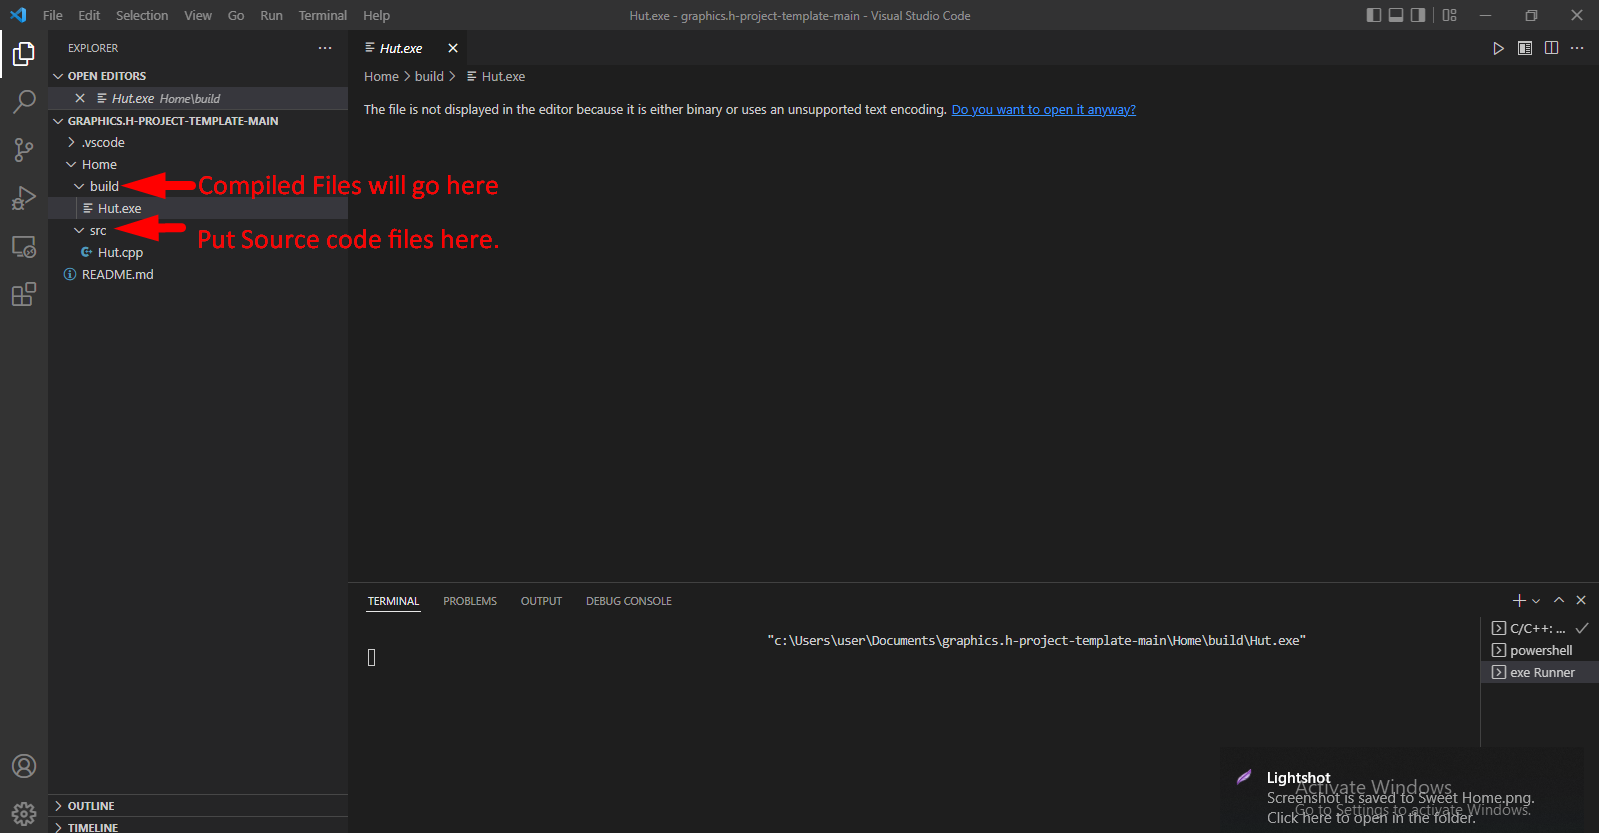The image size is (1599, 833).
Task: Click the Visual Studio Code logo icon
Action: tap(18, 15)
